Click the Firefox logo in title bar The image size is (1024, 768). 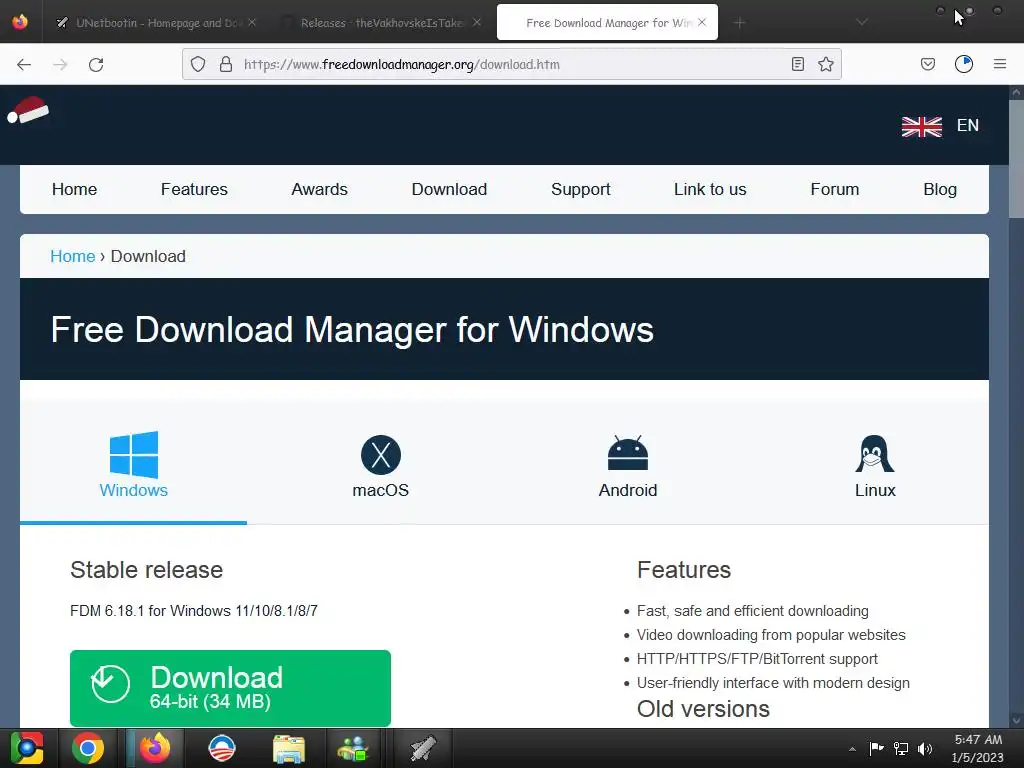[20, 22]
